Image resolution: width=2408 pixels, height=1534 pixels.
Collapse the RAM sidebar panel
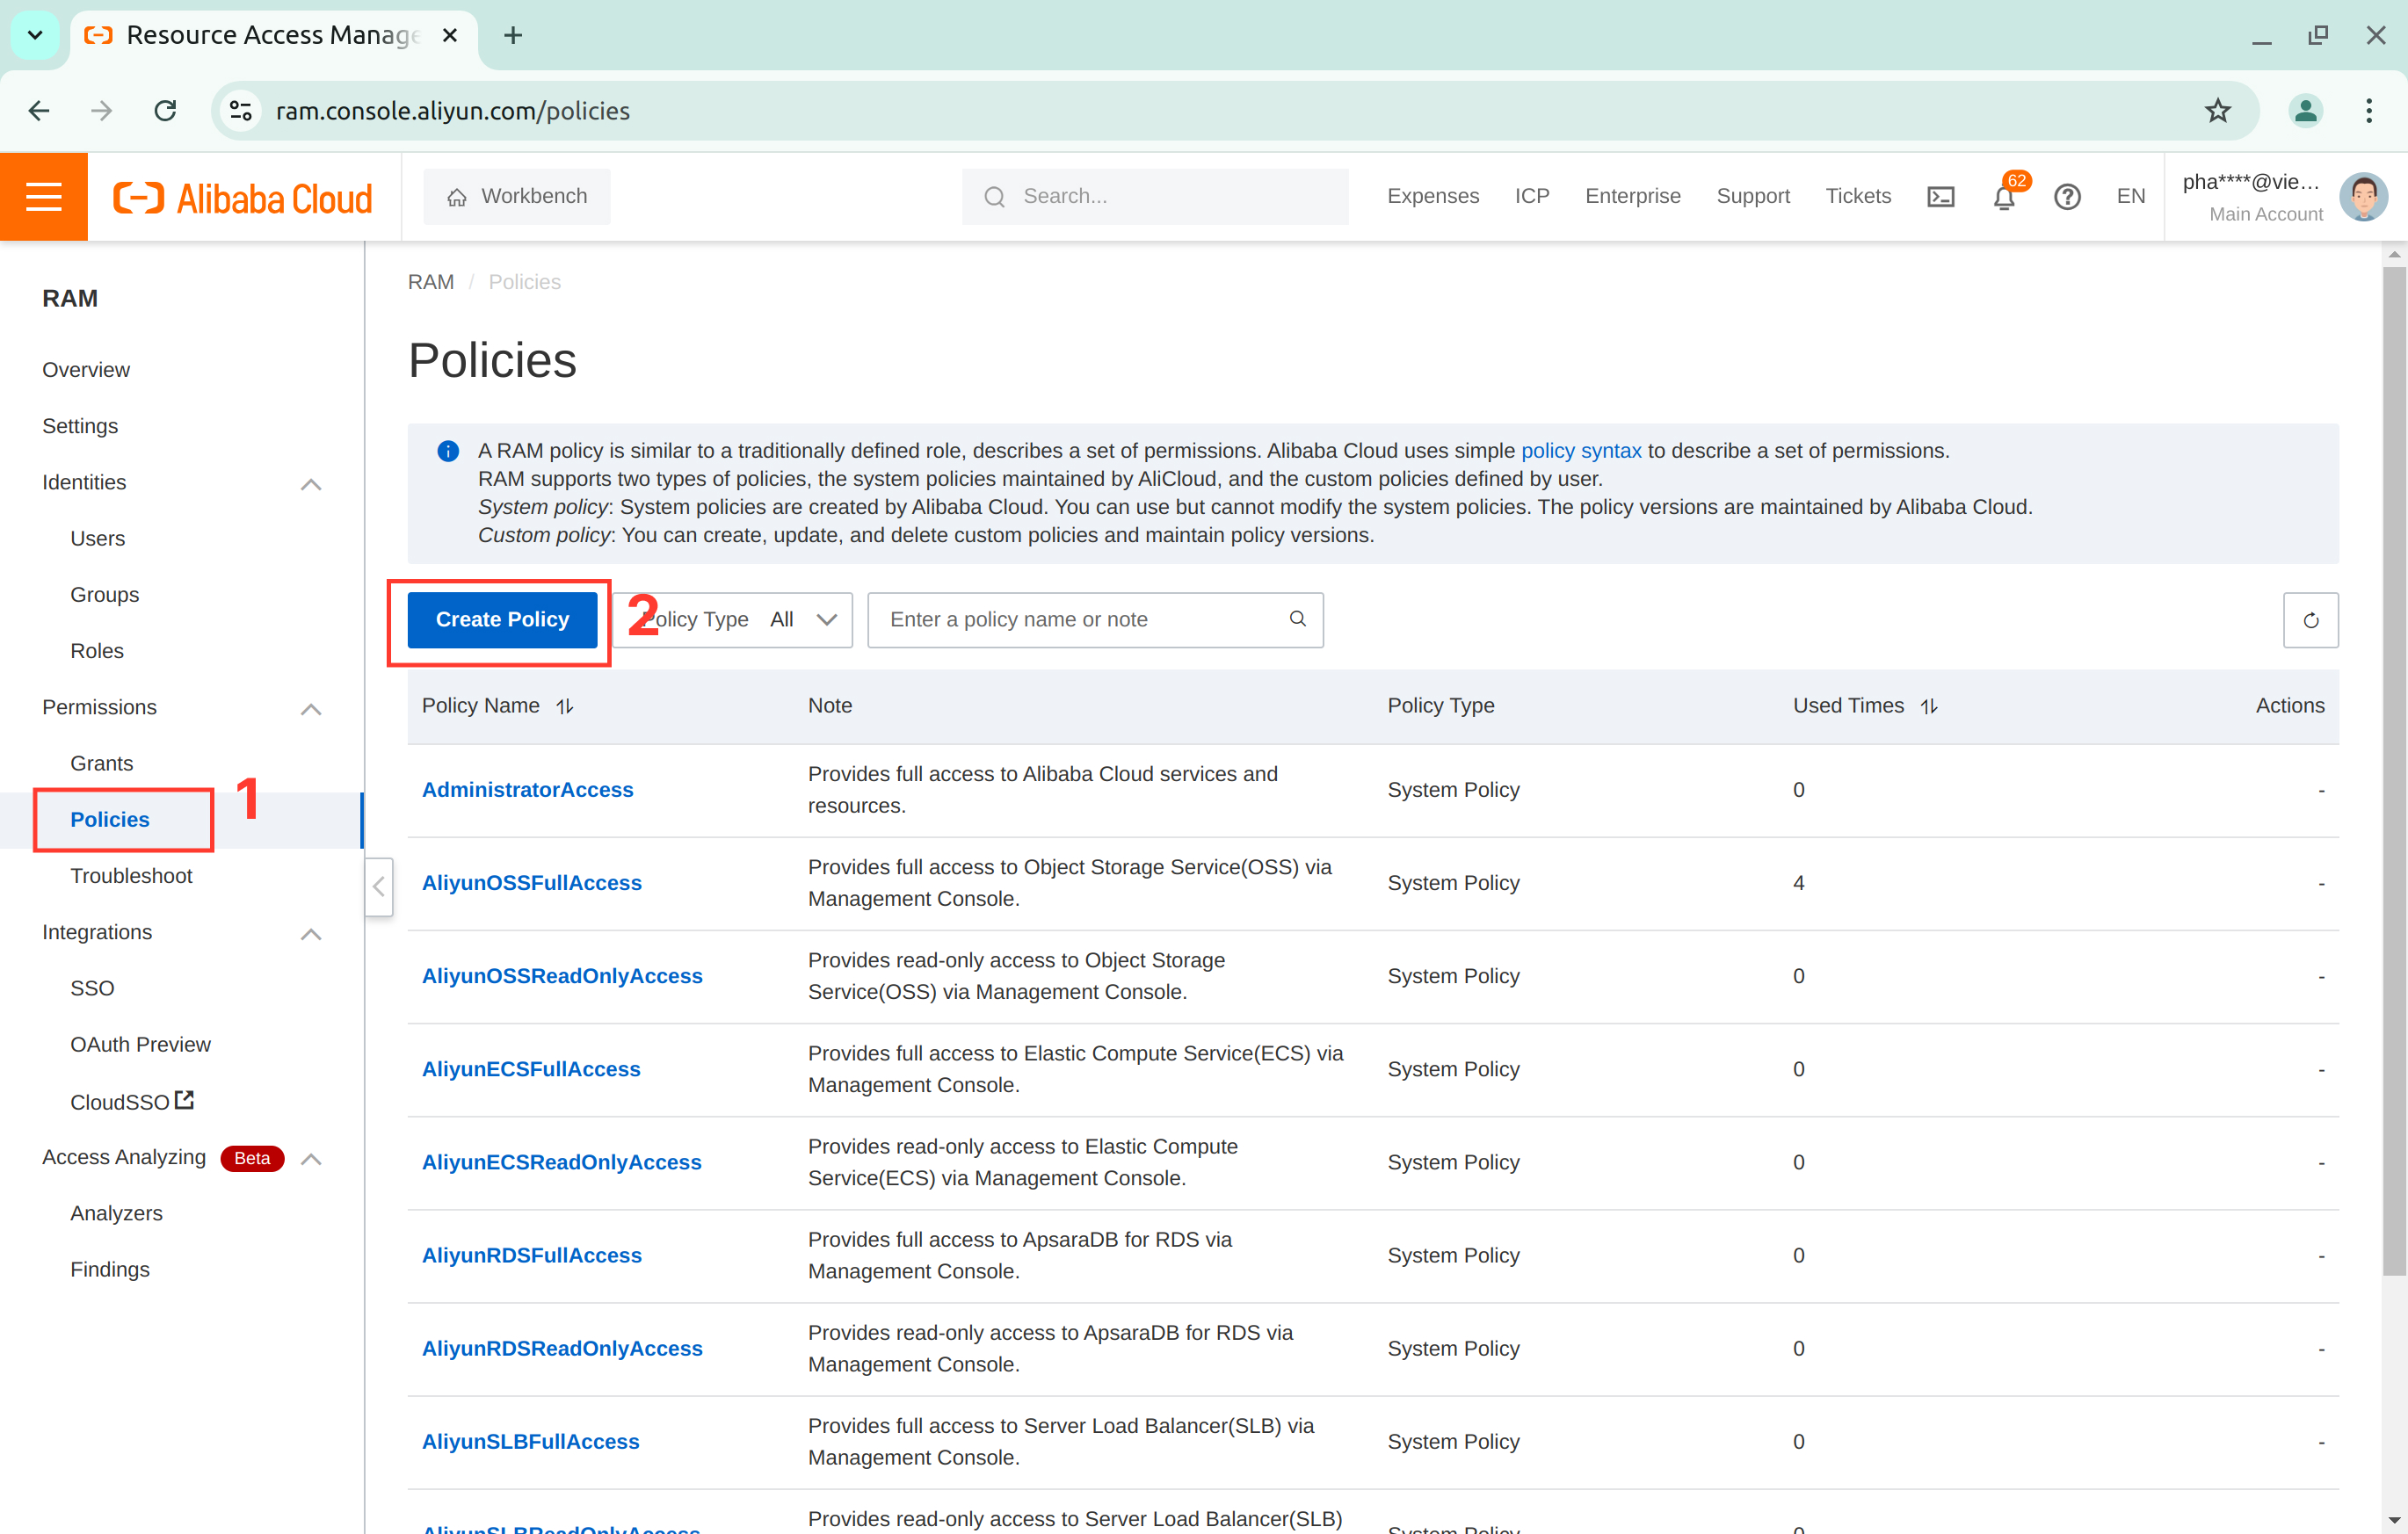[x=379, y=886]
